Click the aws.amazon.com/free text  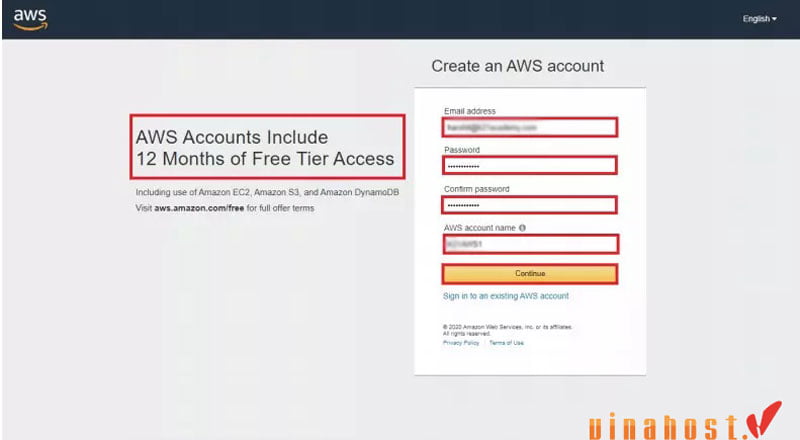[x=199, y=208]
